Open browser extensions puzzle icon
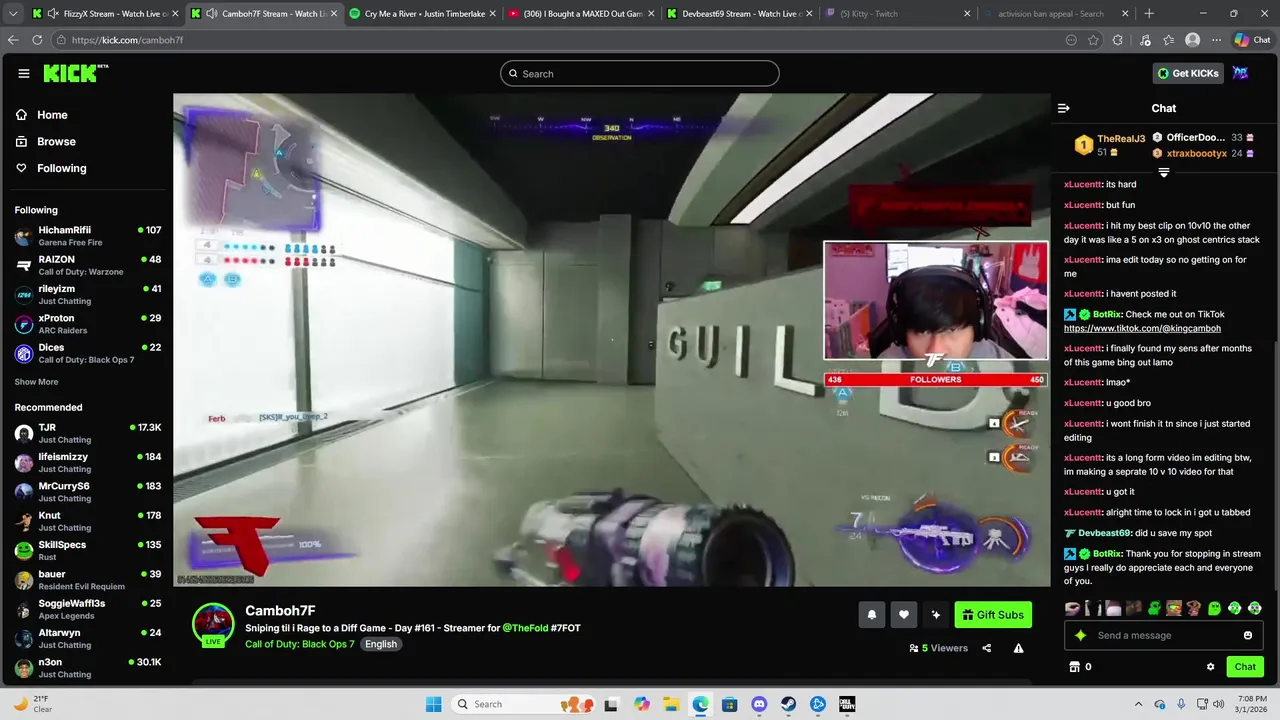1280x720 pixels. (1118, 40)
